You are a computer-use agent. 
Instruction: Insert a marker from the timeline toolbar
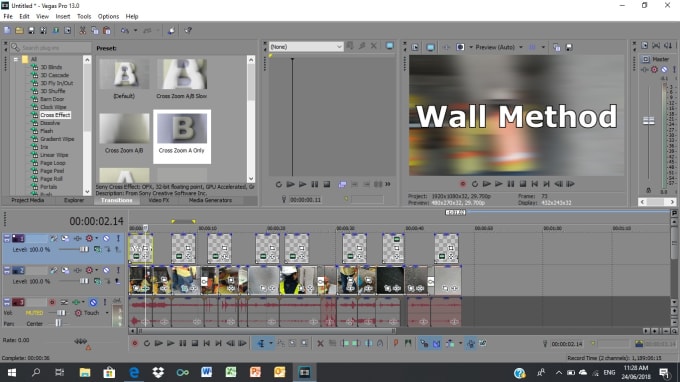[396, 343]
